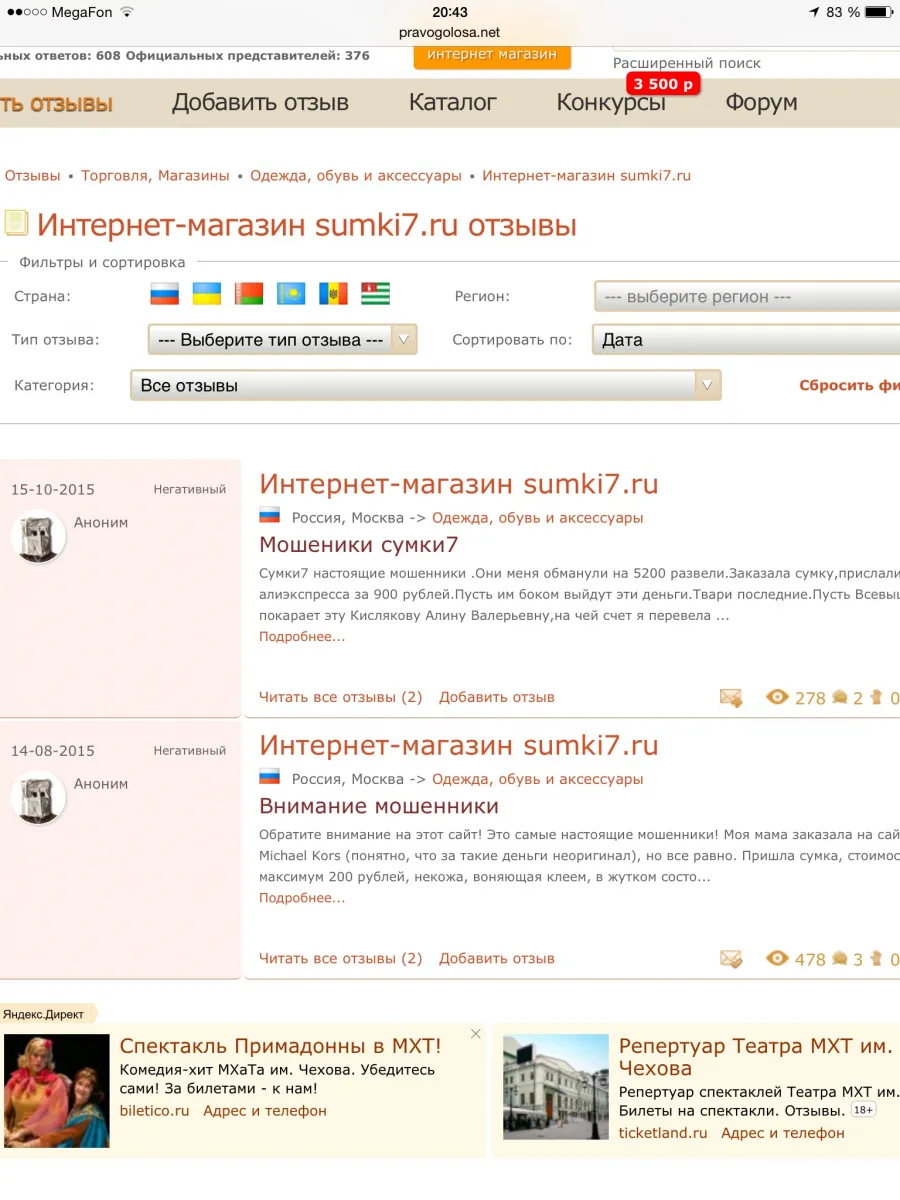The image size is (900, 1200).
Task: Open the sort by 'Дата' dropdown
Action: point(747,340)
